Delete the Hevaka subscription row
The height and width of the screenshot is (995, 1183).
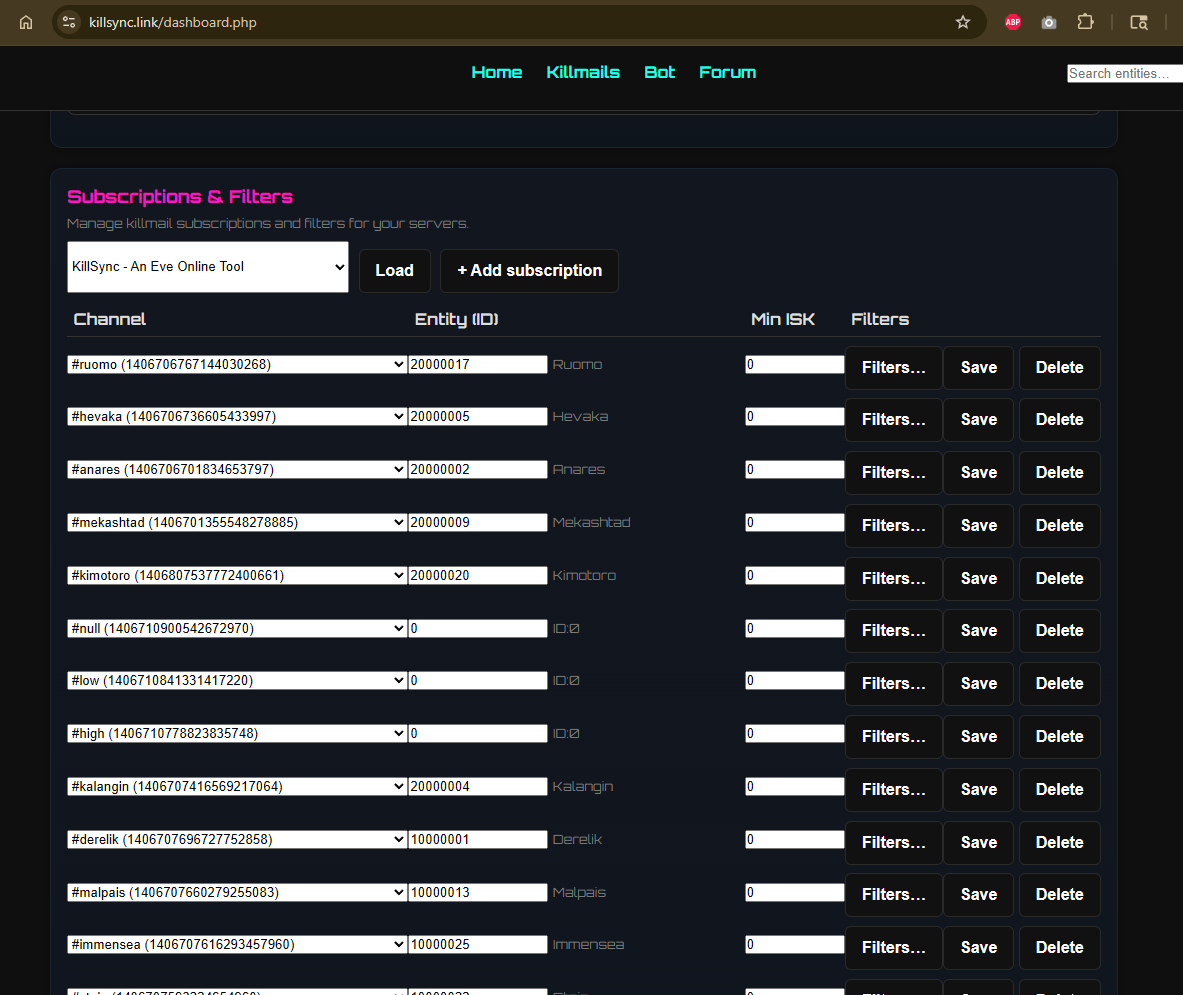(x=1059, y=420)
